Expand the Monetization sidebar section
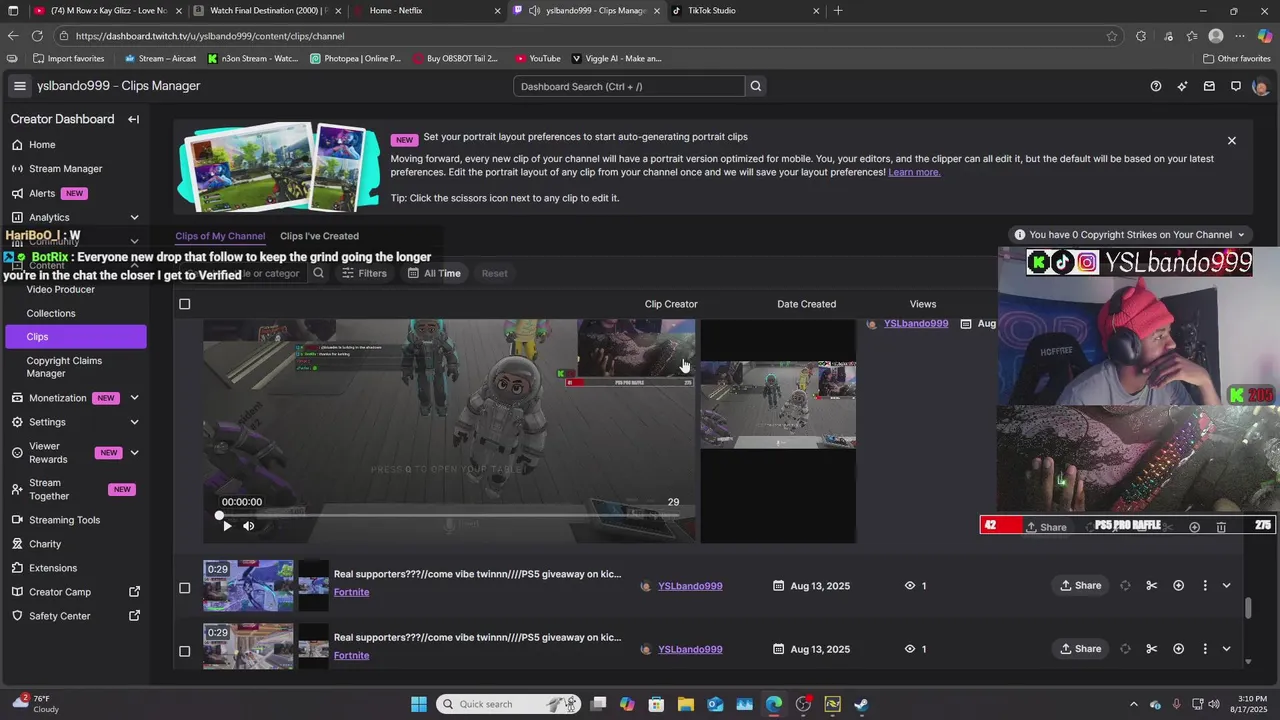This screenshot has width=1280, height=720. [x=134, y=398]
